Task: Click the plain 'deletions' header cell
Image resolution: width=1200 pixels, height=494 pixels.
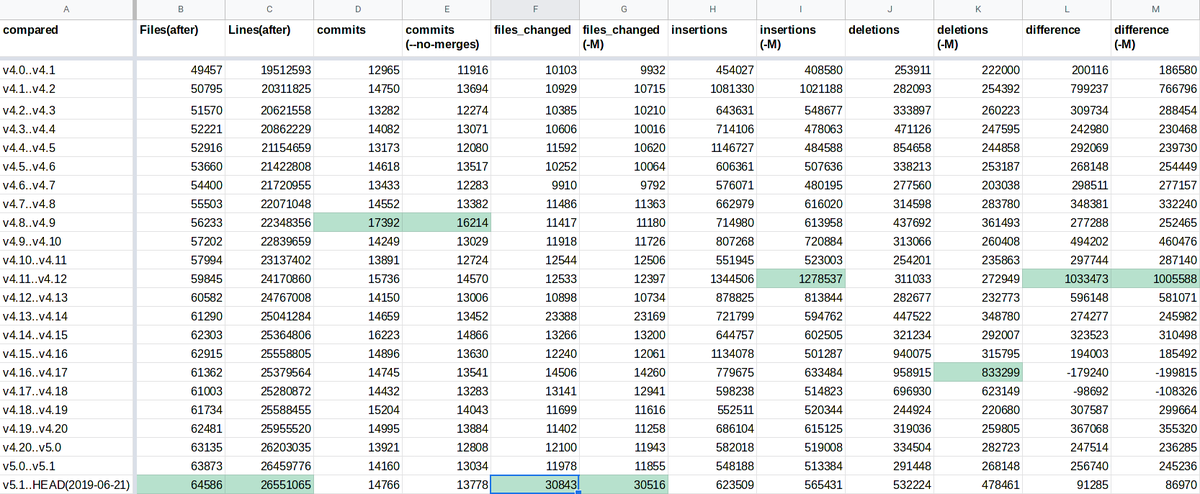Action: point(888,38)
